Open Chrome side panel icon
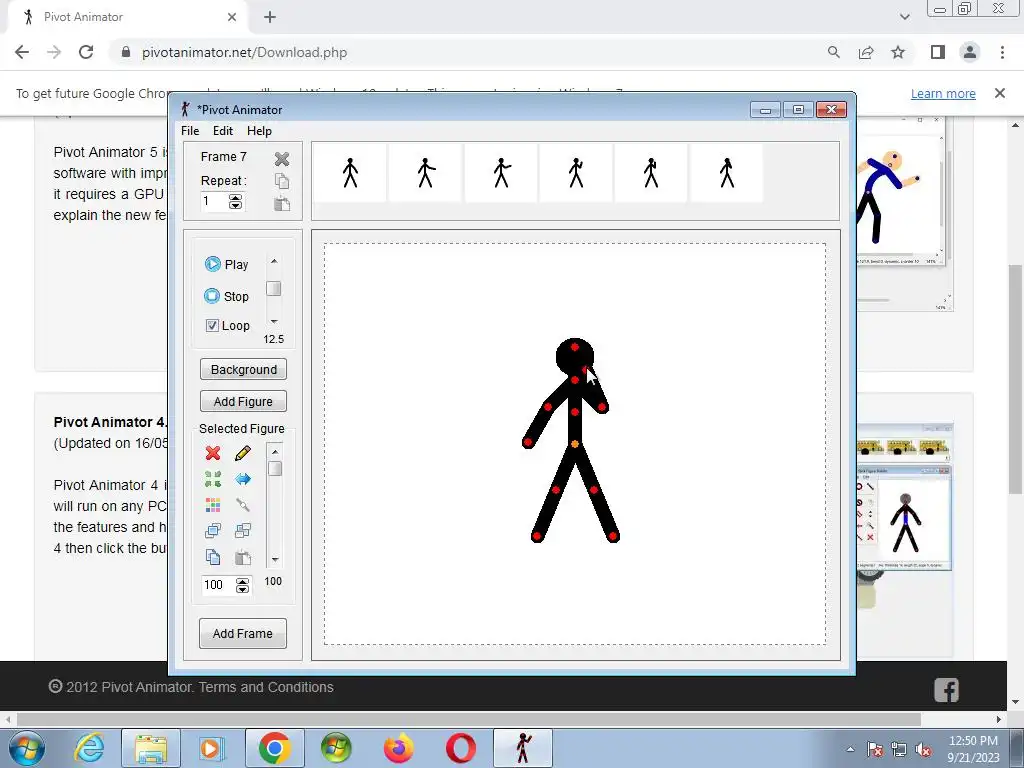The width and height of the screenshot is (1024, 768). pyautogui.click(x=938, y=52)
